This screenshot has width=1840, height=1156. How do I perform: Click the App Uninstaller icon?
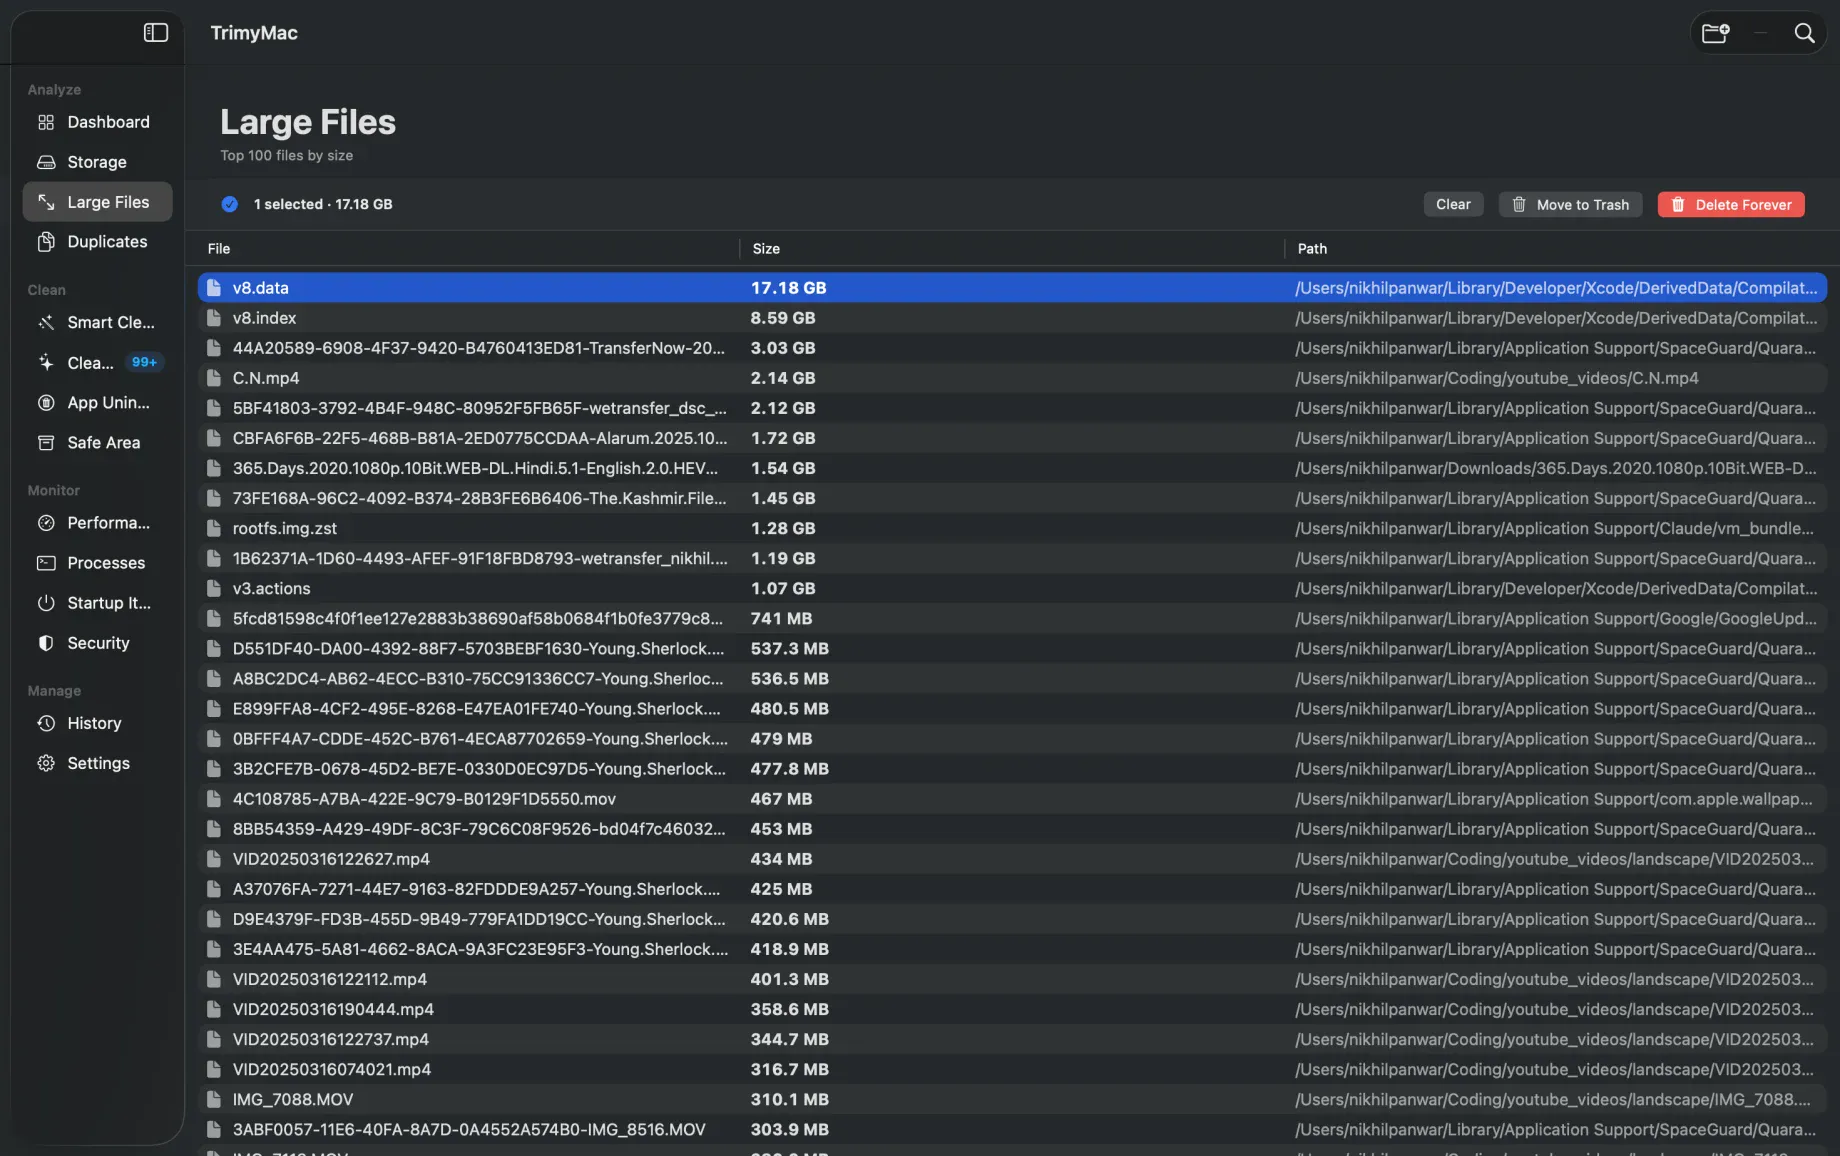[x=46, y=402]
